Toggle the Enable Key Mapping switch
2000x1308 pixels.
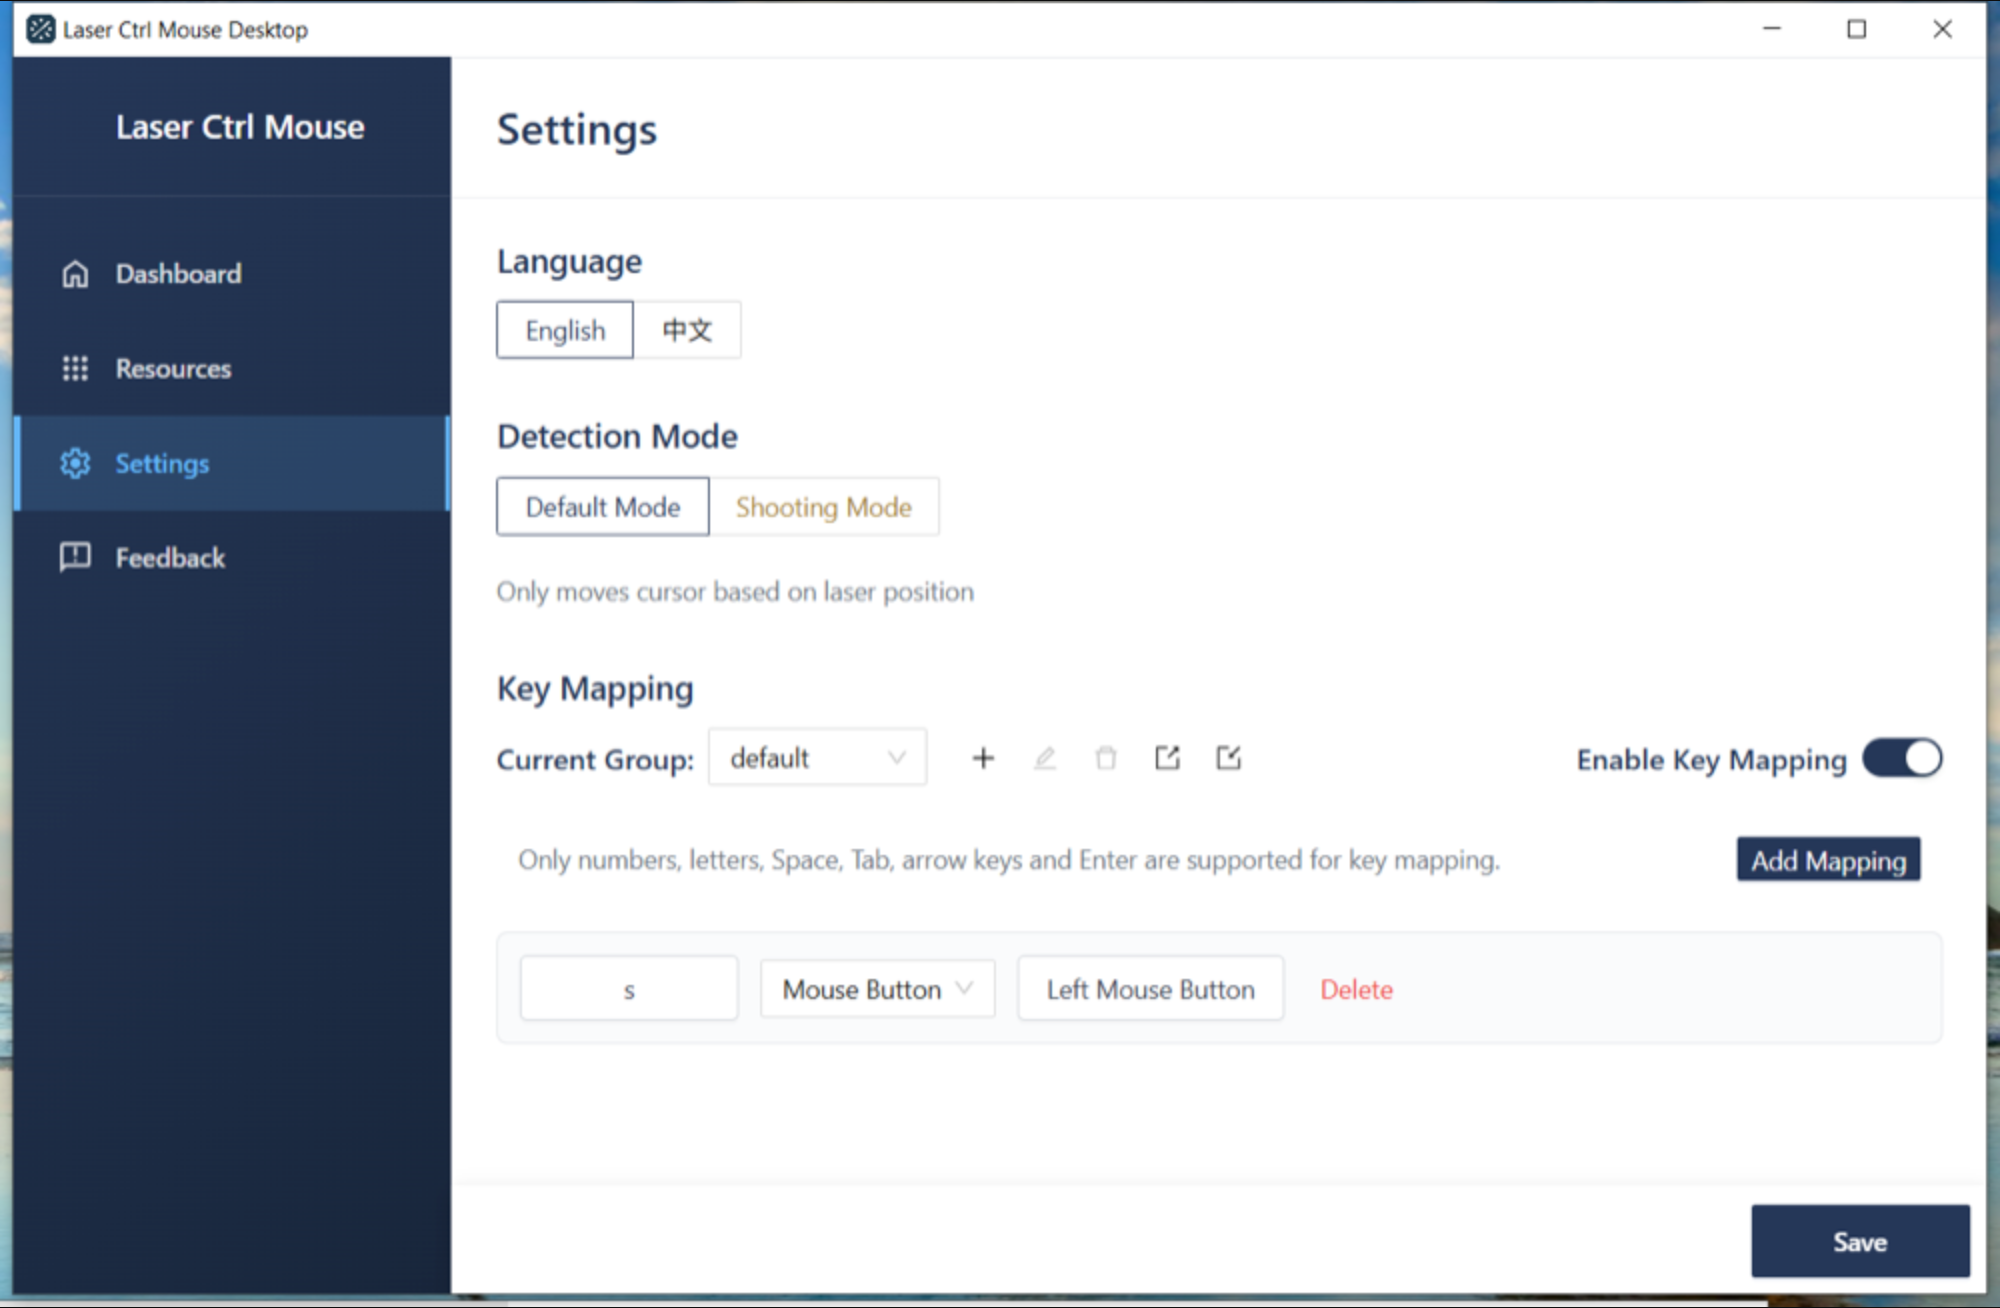coord(1902,758)
